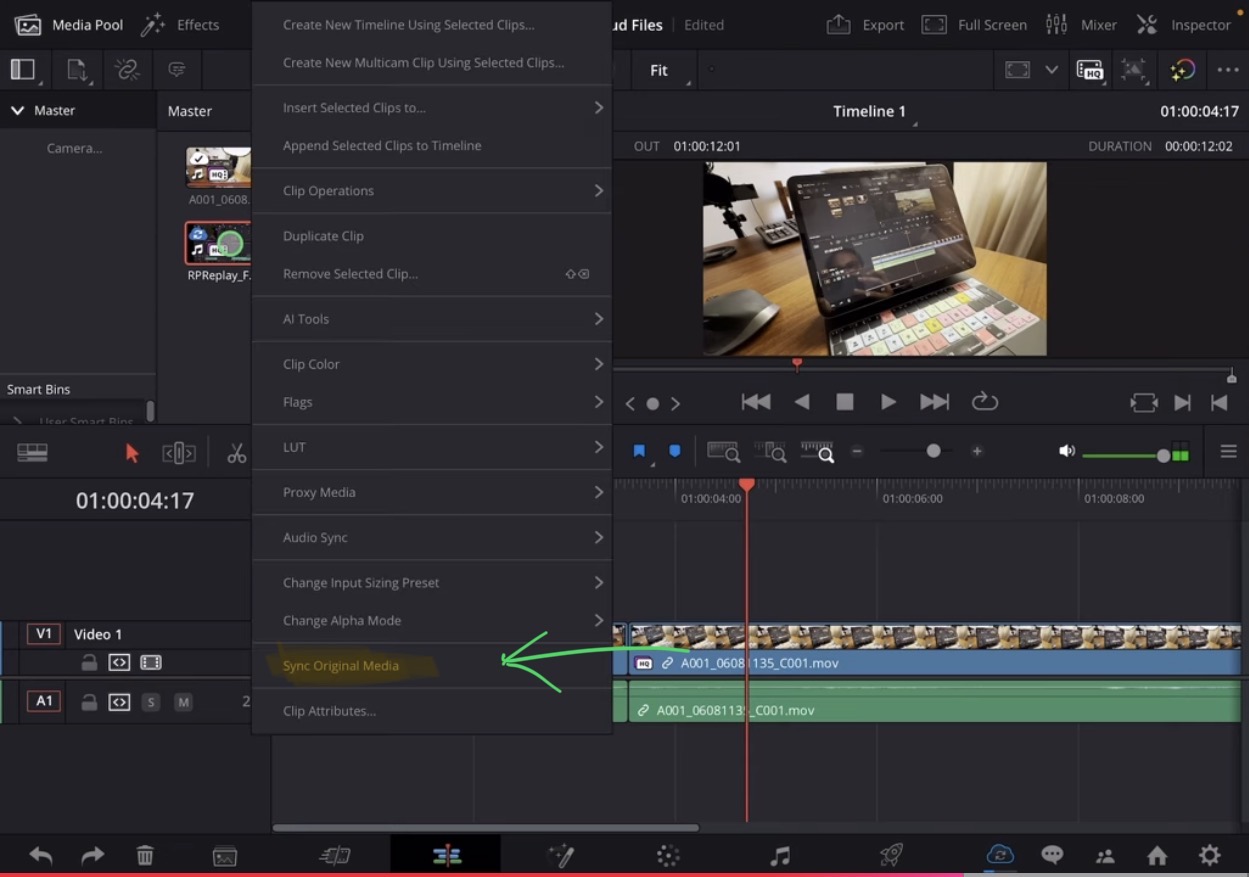Click the undo arrow icon
The height and width of the screenshot is (877, 1249).
tap(41, 855)
